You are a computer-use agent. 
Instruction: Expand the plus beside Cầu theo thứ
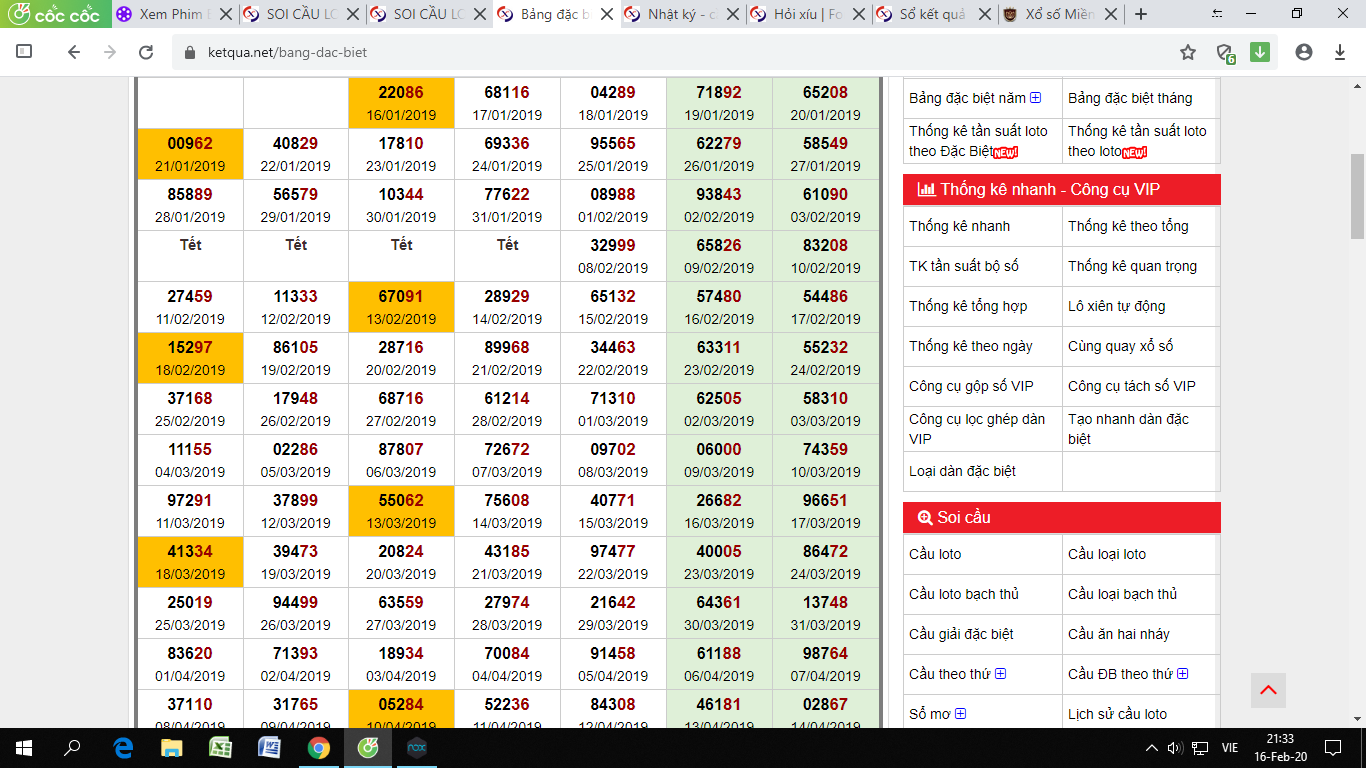pos(1000,674)
